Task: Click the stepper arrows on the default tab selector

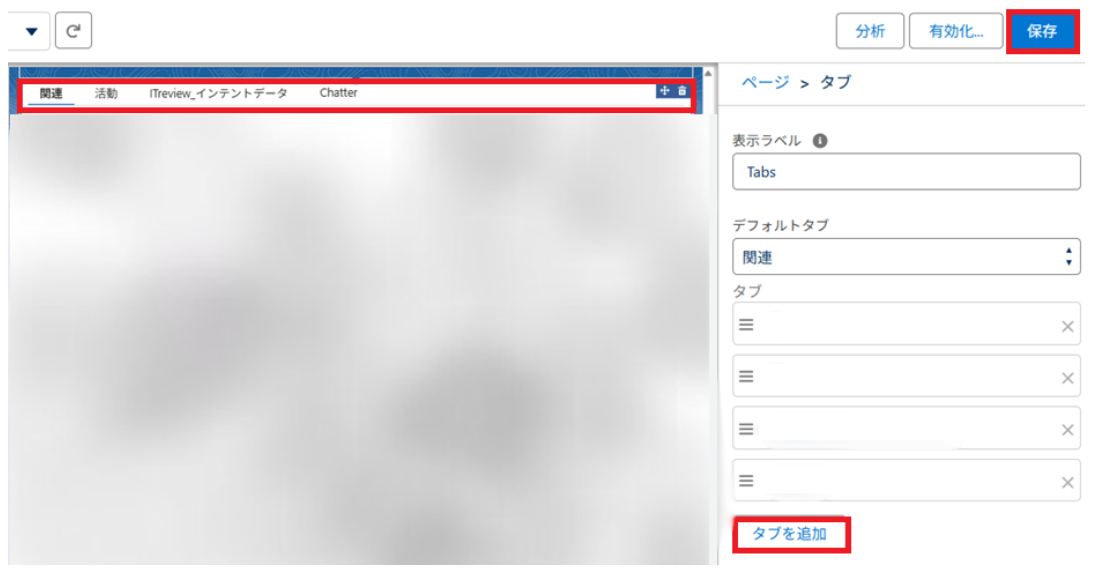Action: [1071, 256]
